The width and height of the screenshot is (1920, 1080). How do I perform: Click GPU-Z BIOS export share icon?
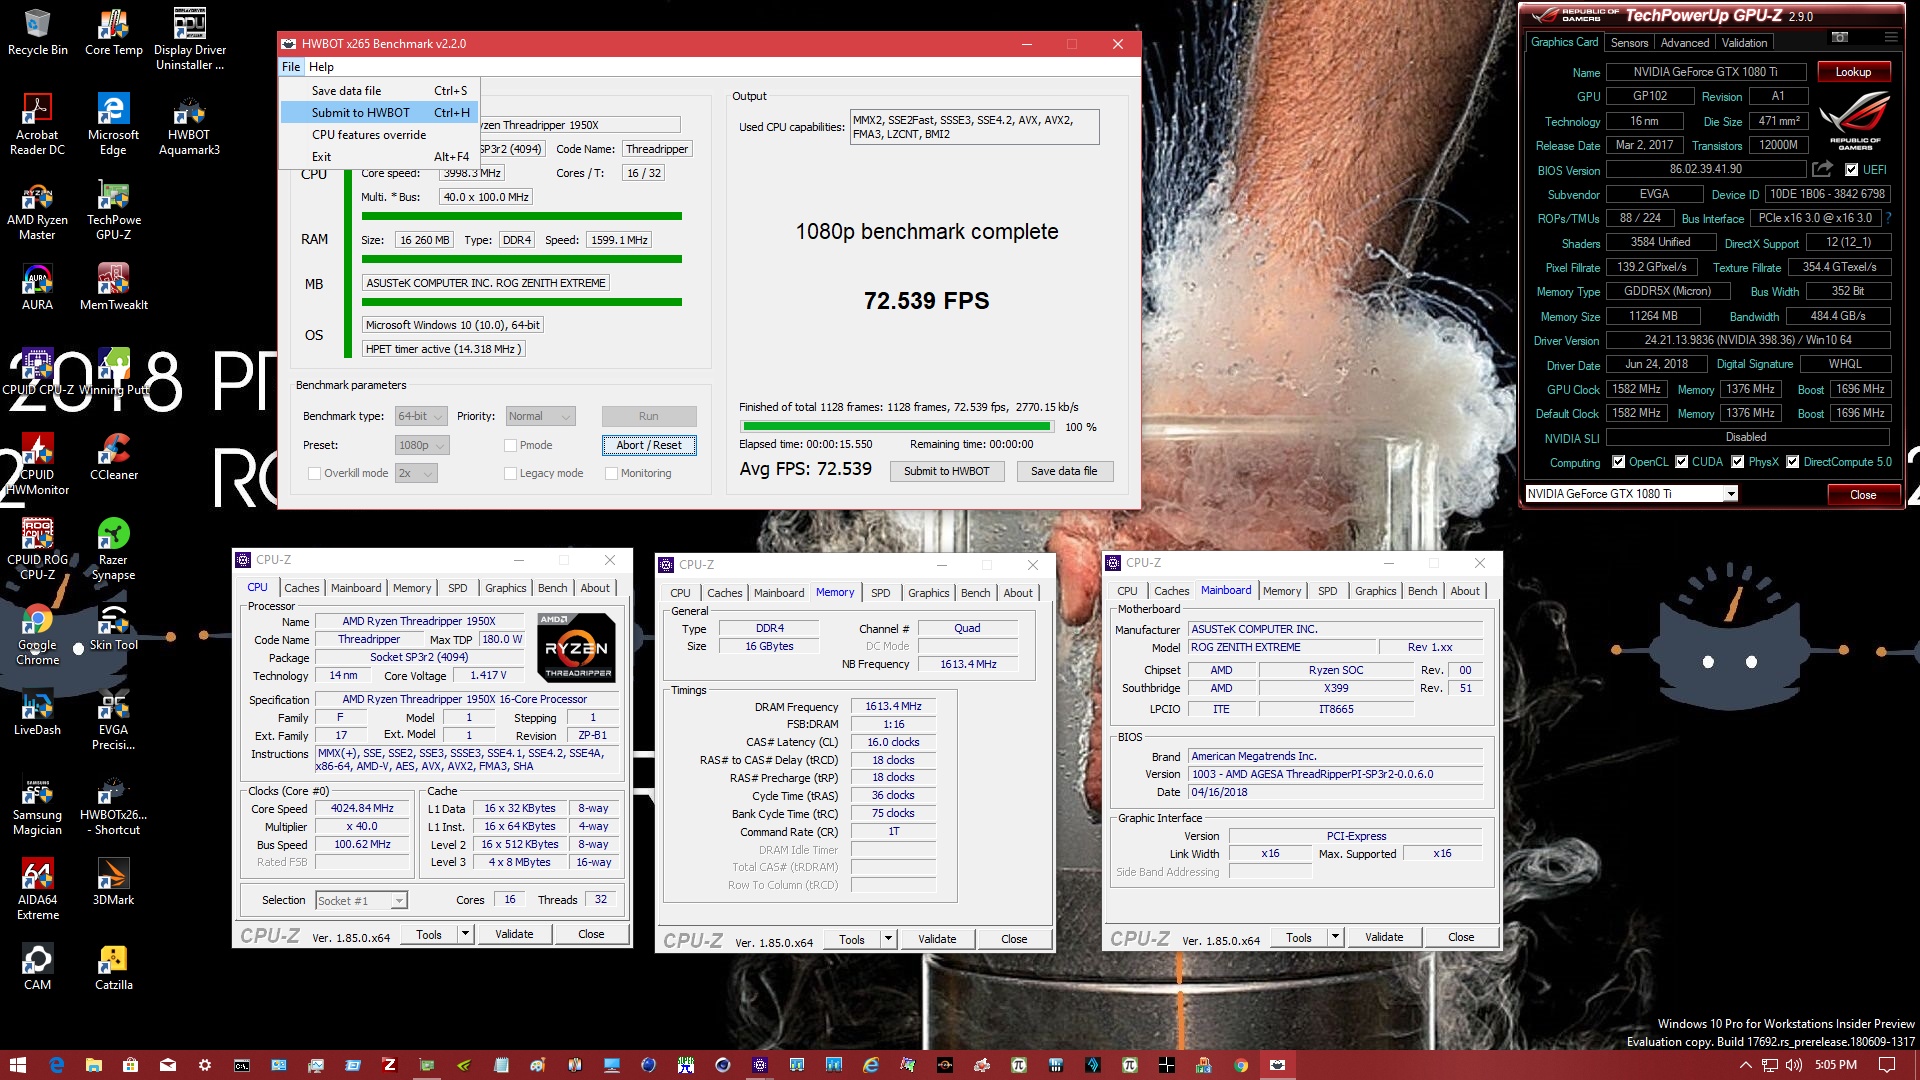pos(1822,169)
